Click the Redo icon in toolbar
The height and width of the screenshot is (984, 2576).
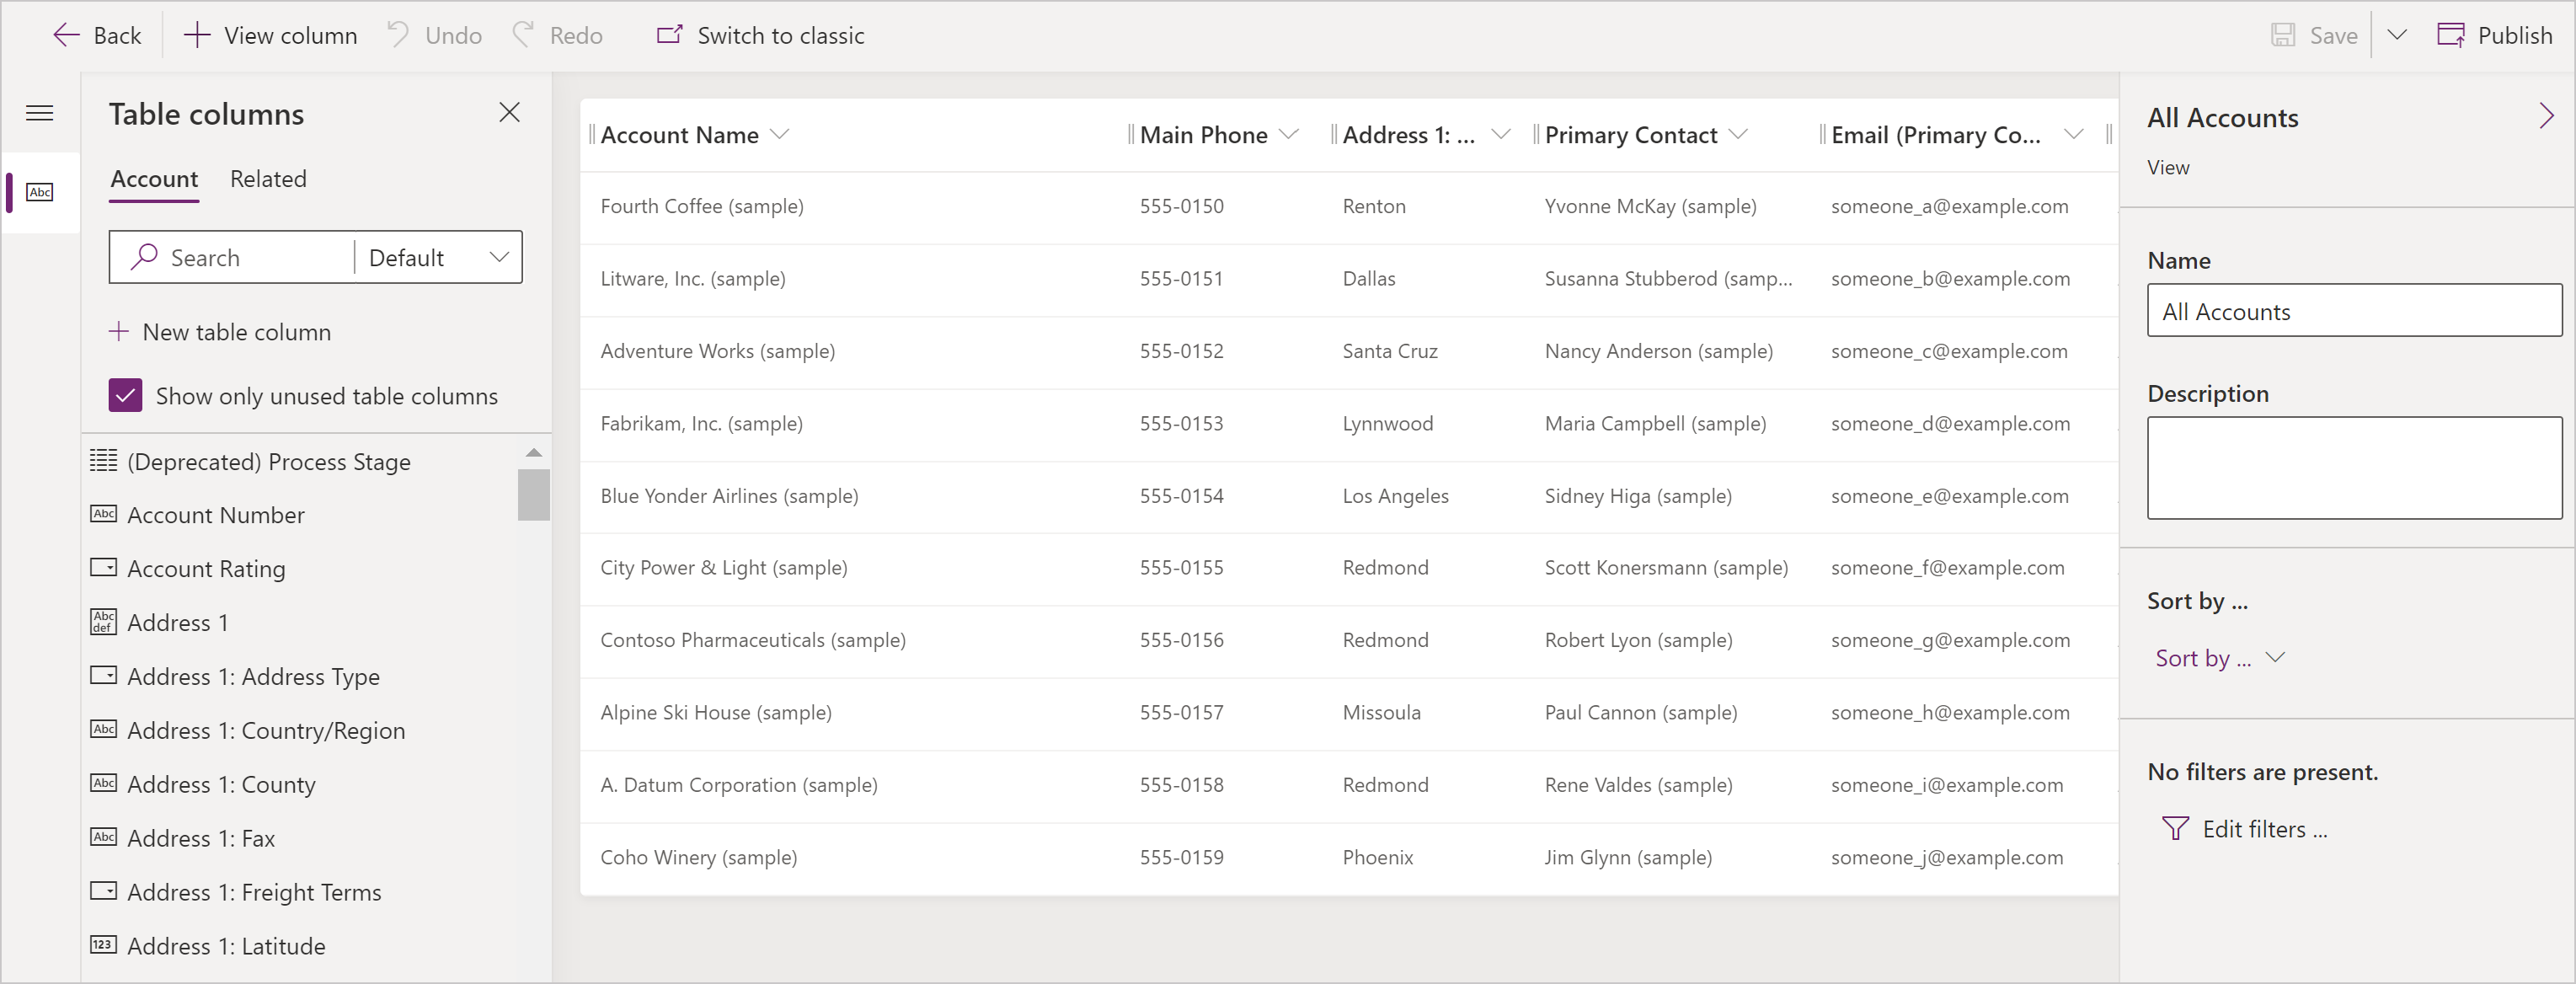click(x=526, y=35)
